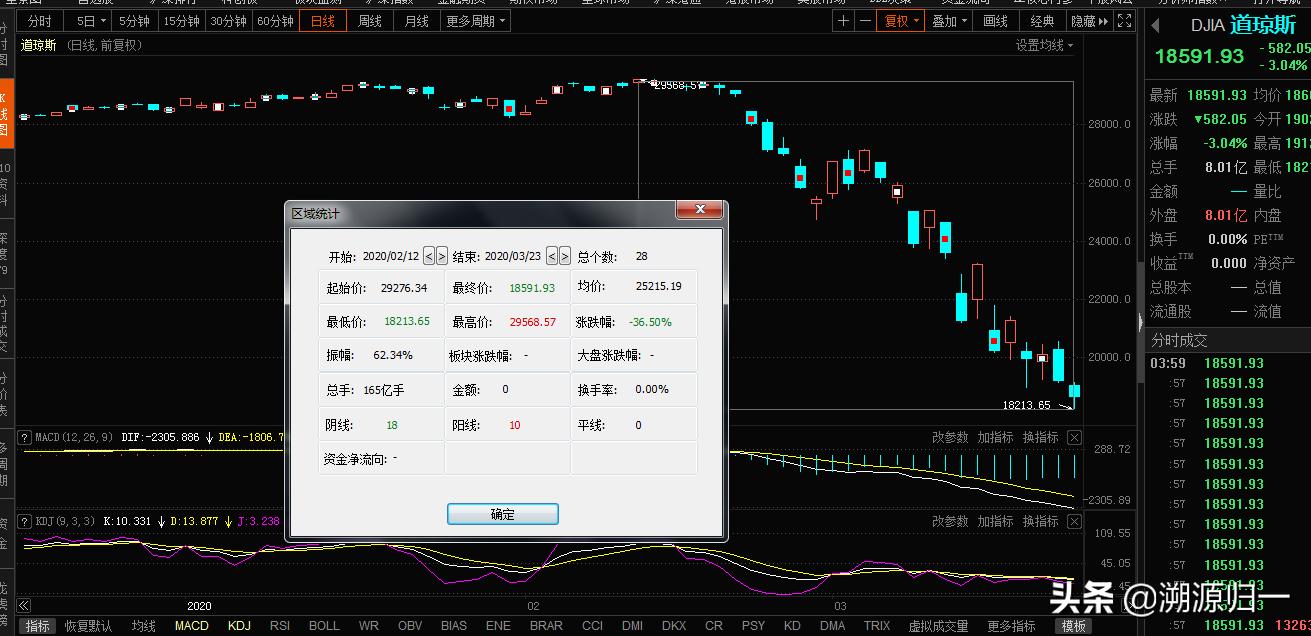The image size is (1311, 636).
Task: Step end date forward in dialog
Action: [x=565, y=256]
